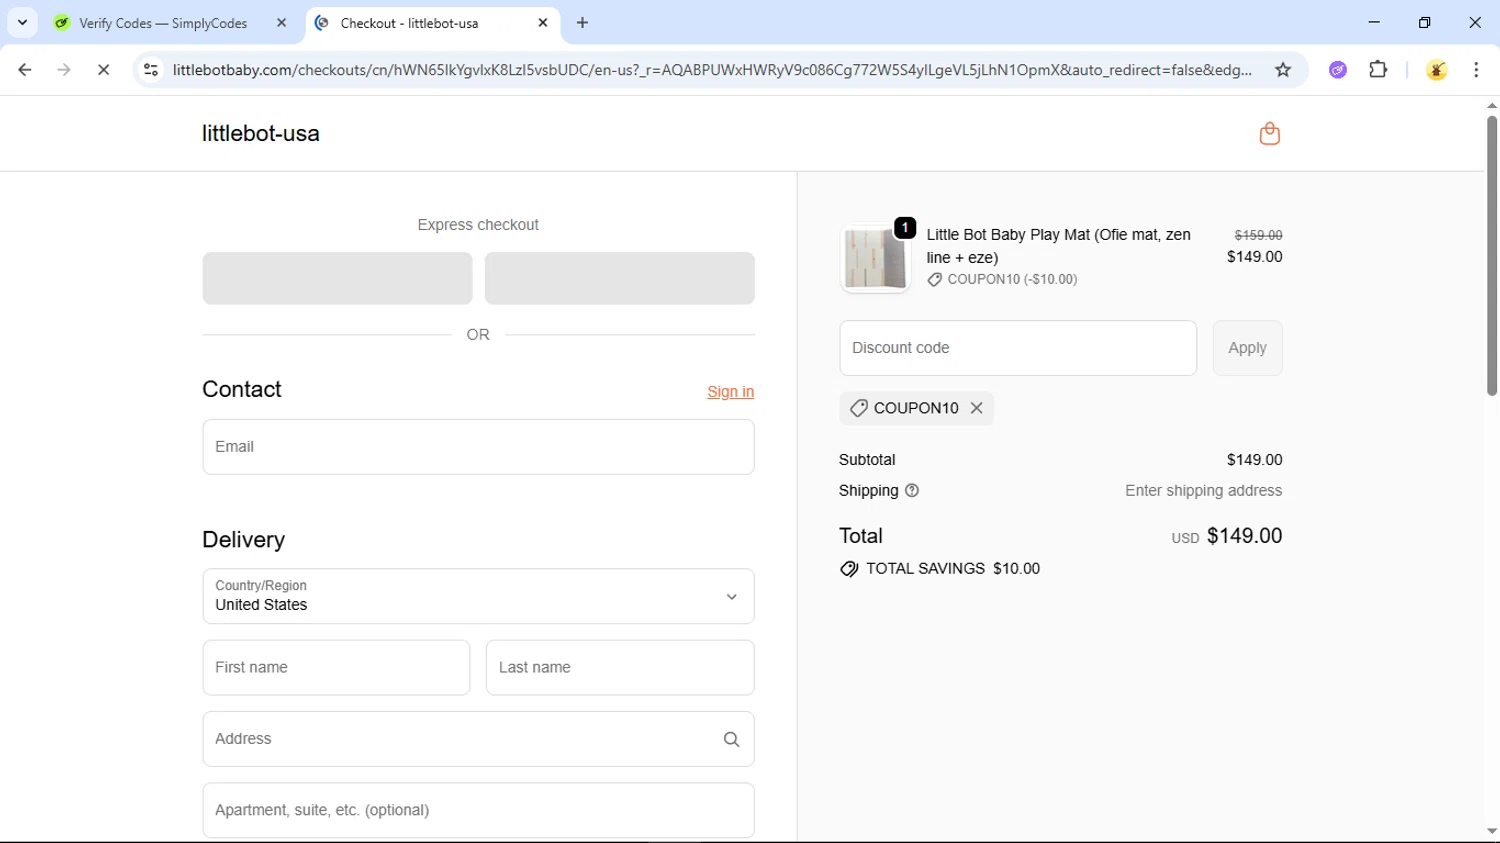Bookmark this page with the star icon

1283,70
